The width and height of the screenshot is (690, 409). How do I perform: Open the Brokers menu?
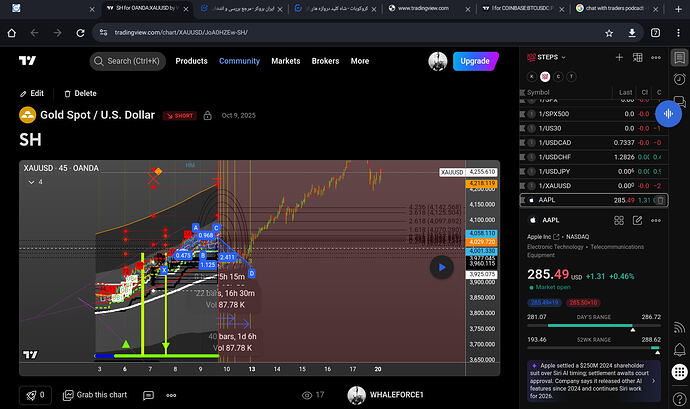325,61
